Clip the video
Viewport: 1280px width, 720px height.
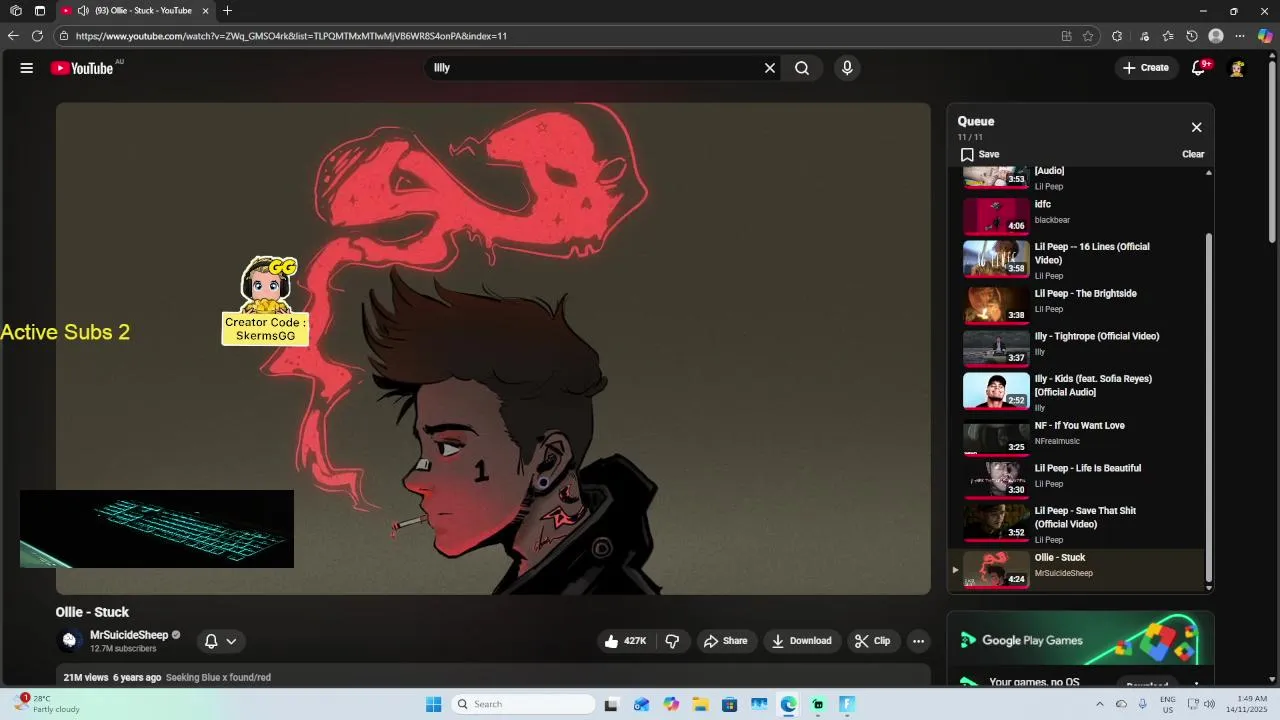872,641
